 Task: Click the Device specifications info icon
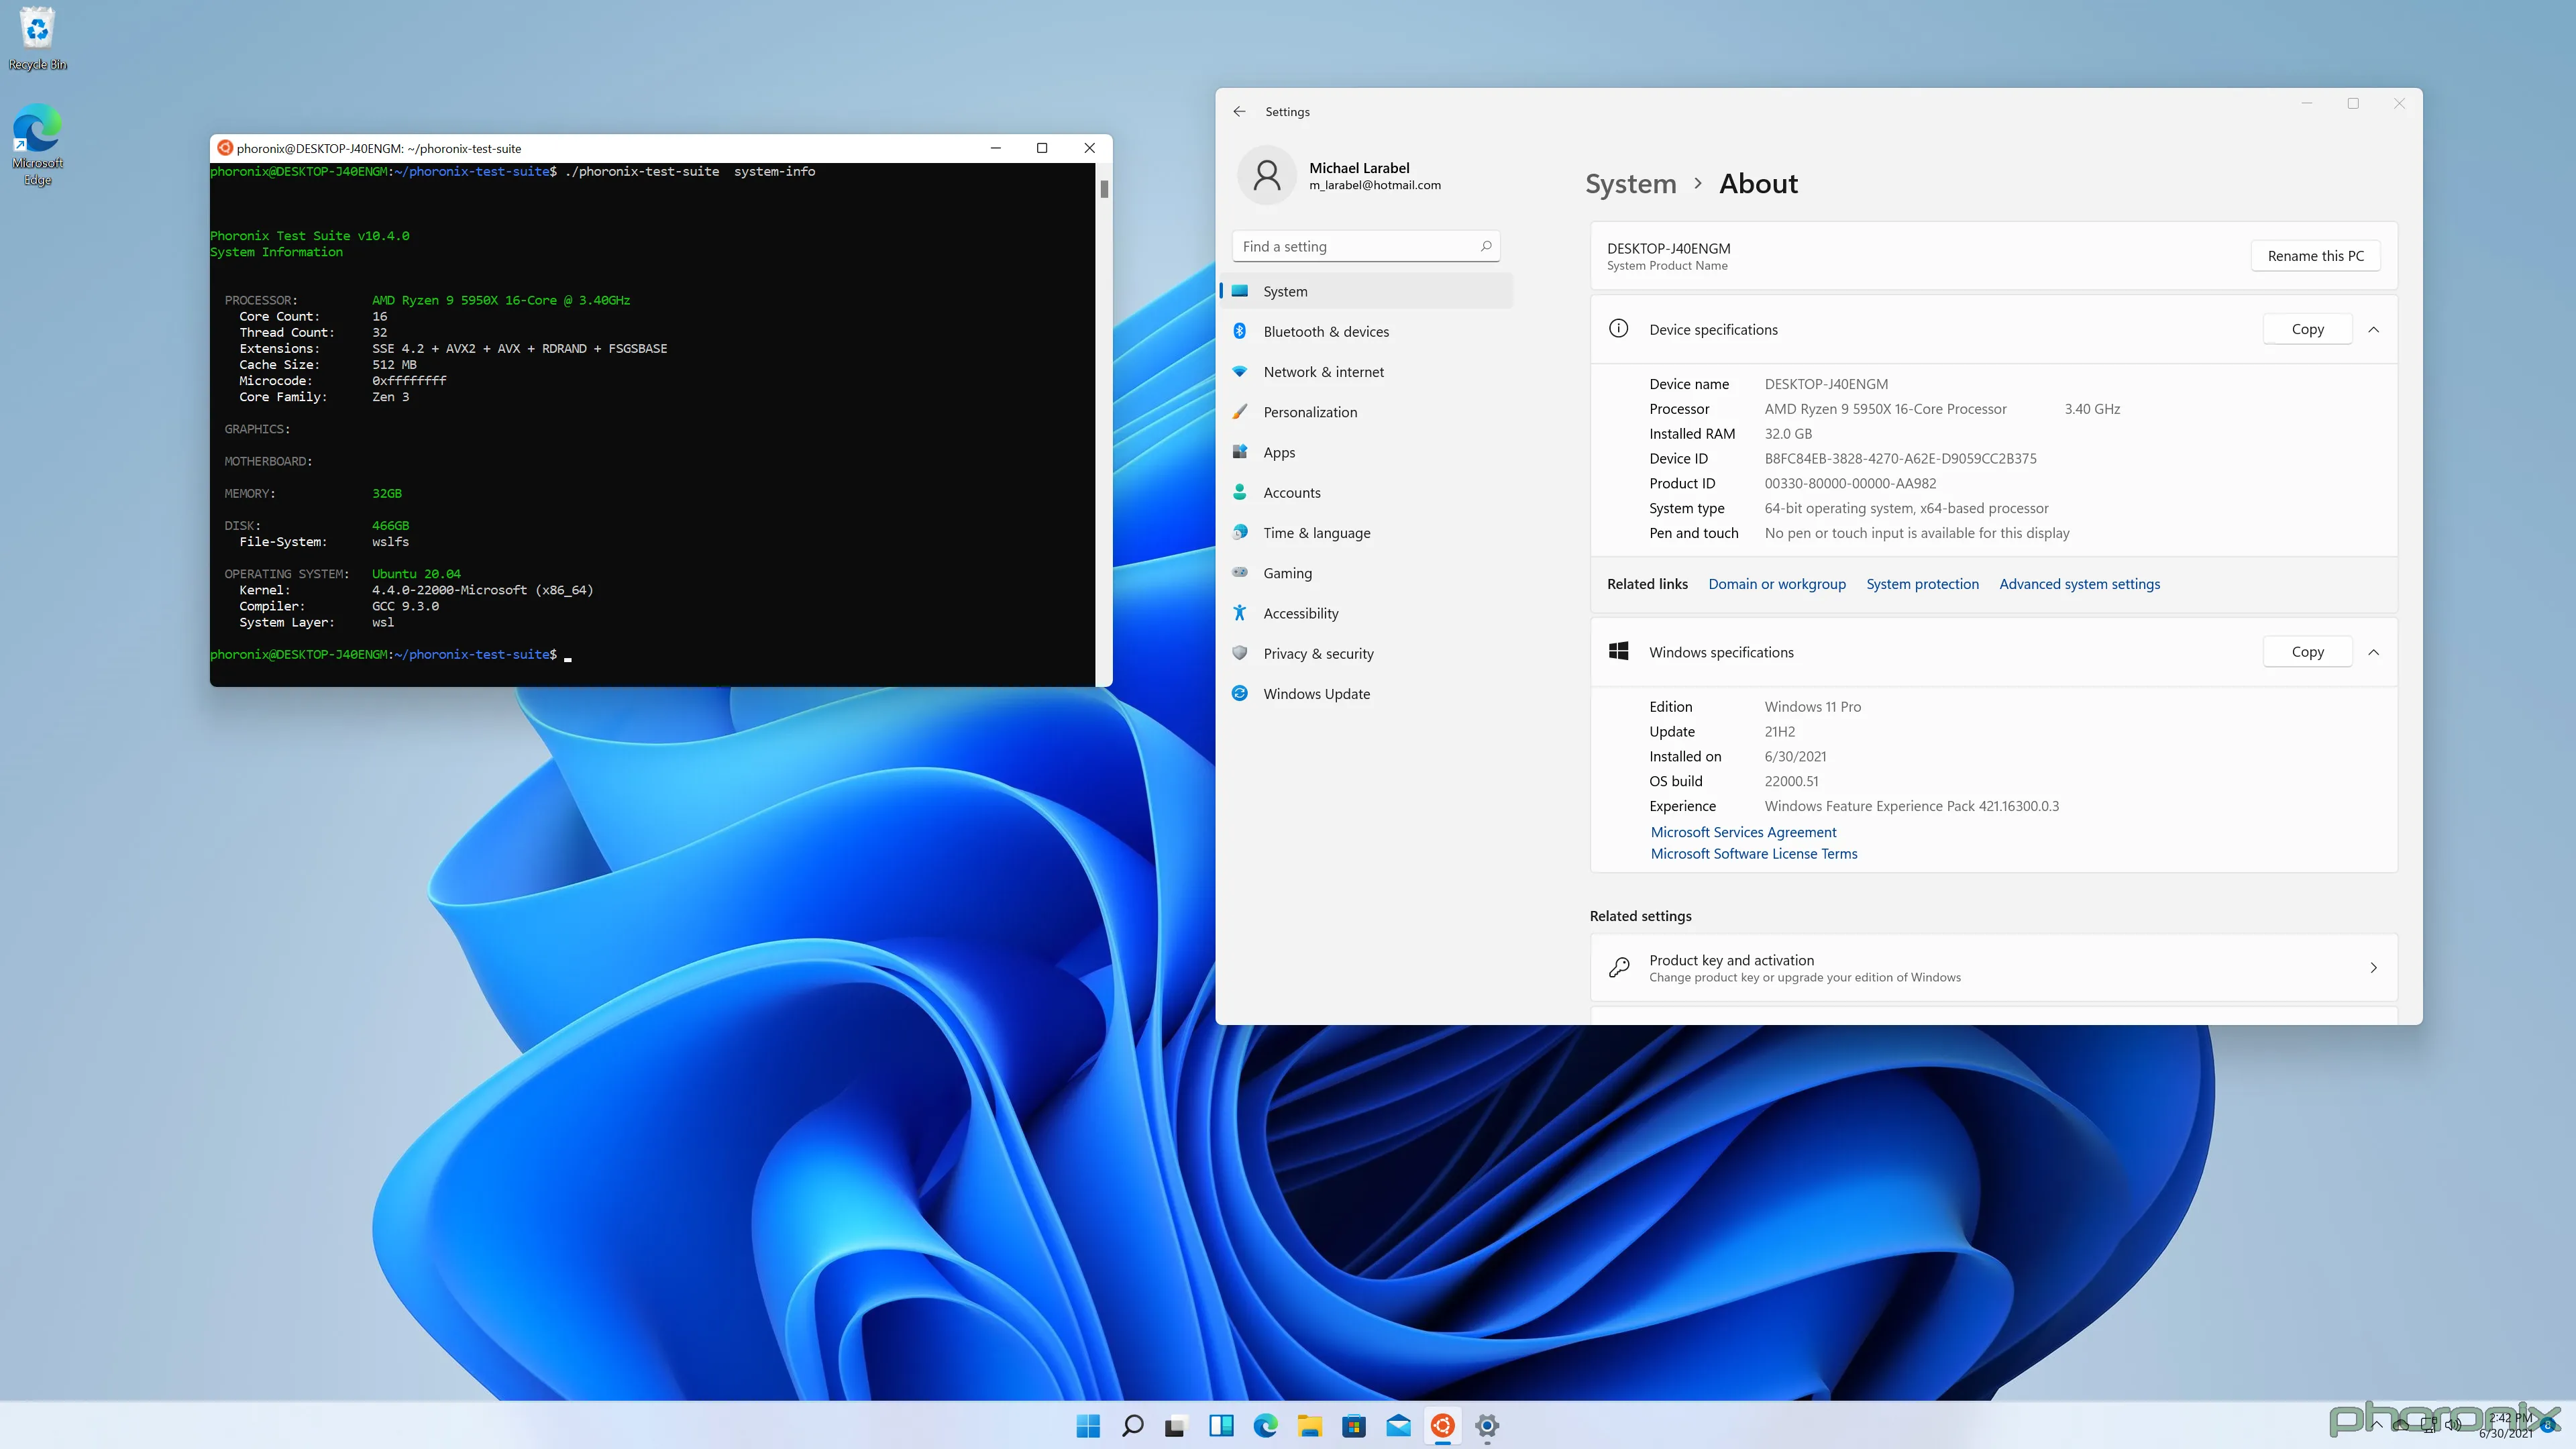pyautogui.click(x=1618, y=329)
